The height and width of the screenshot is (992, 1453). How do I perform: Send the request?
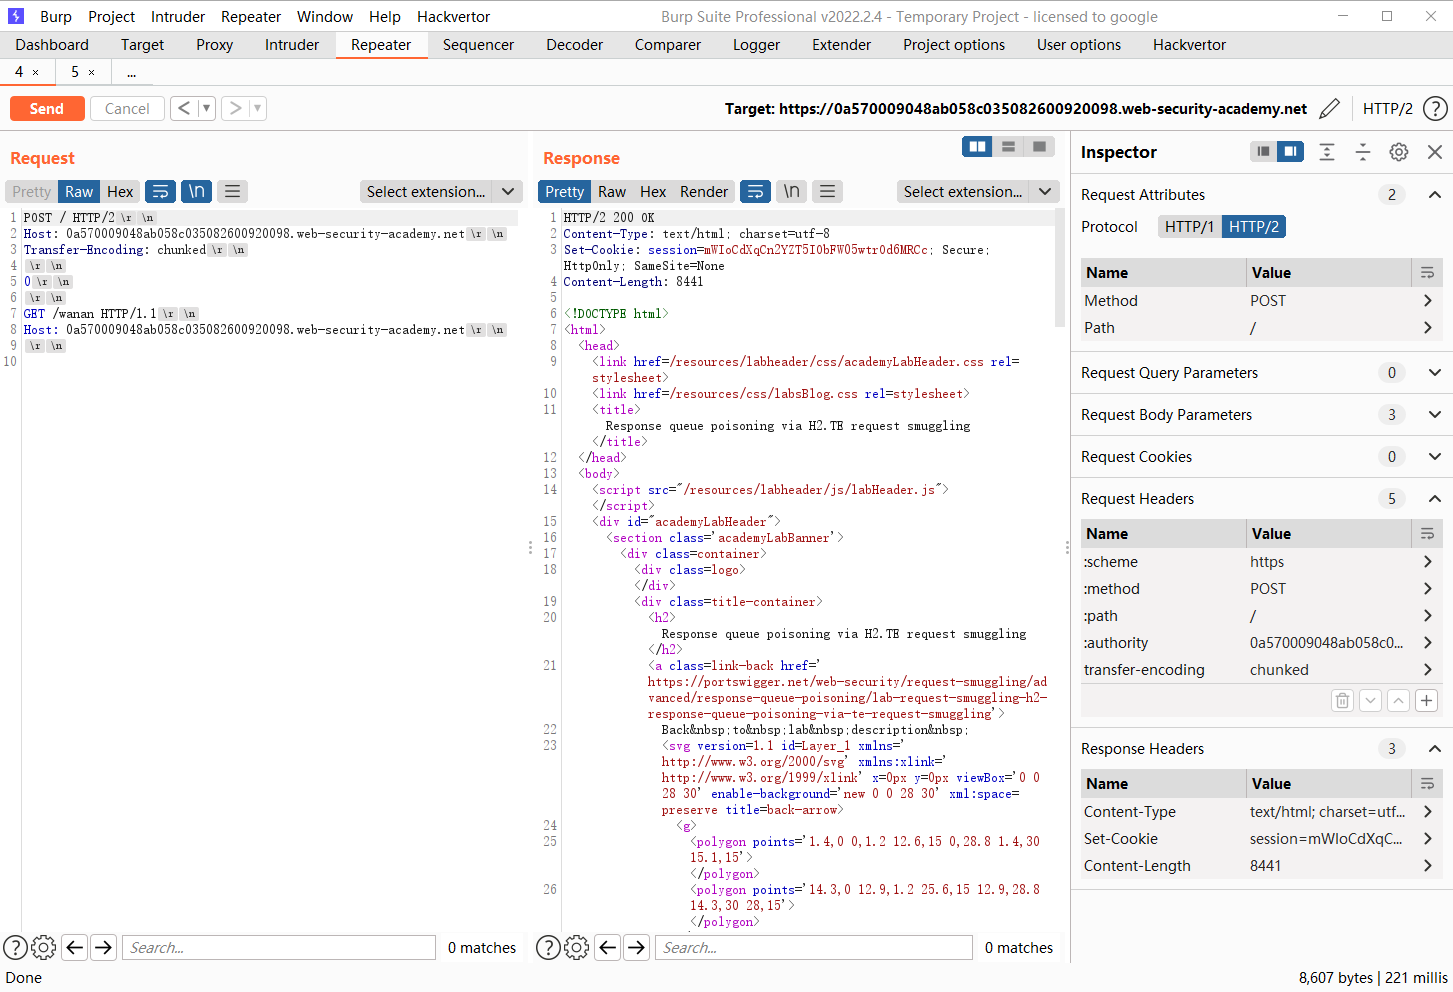(47, 108)
